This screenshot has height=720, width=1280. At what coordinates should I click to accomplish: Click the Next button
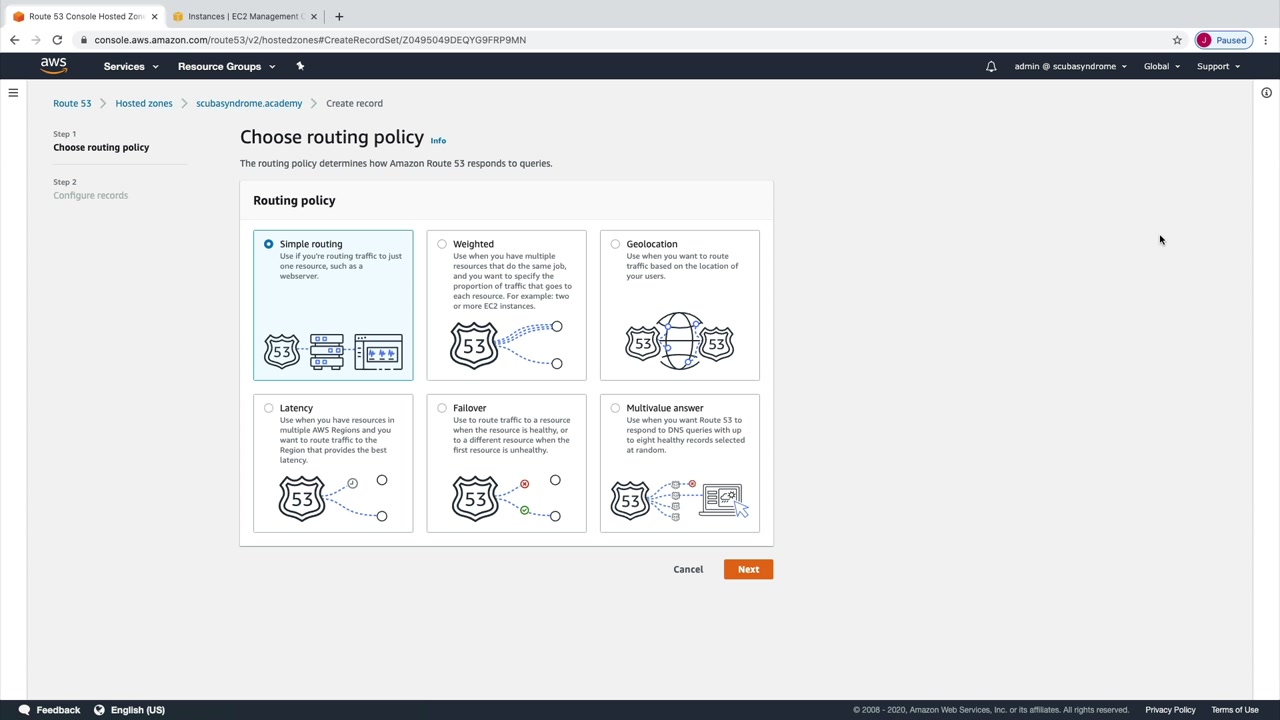pyautogui.click(x=748, y=569)
